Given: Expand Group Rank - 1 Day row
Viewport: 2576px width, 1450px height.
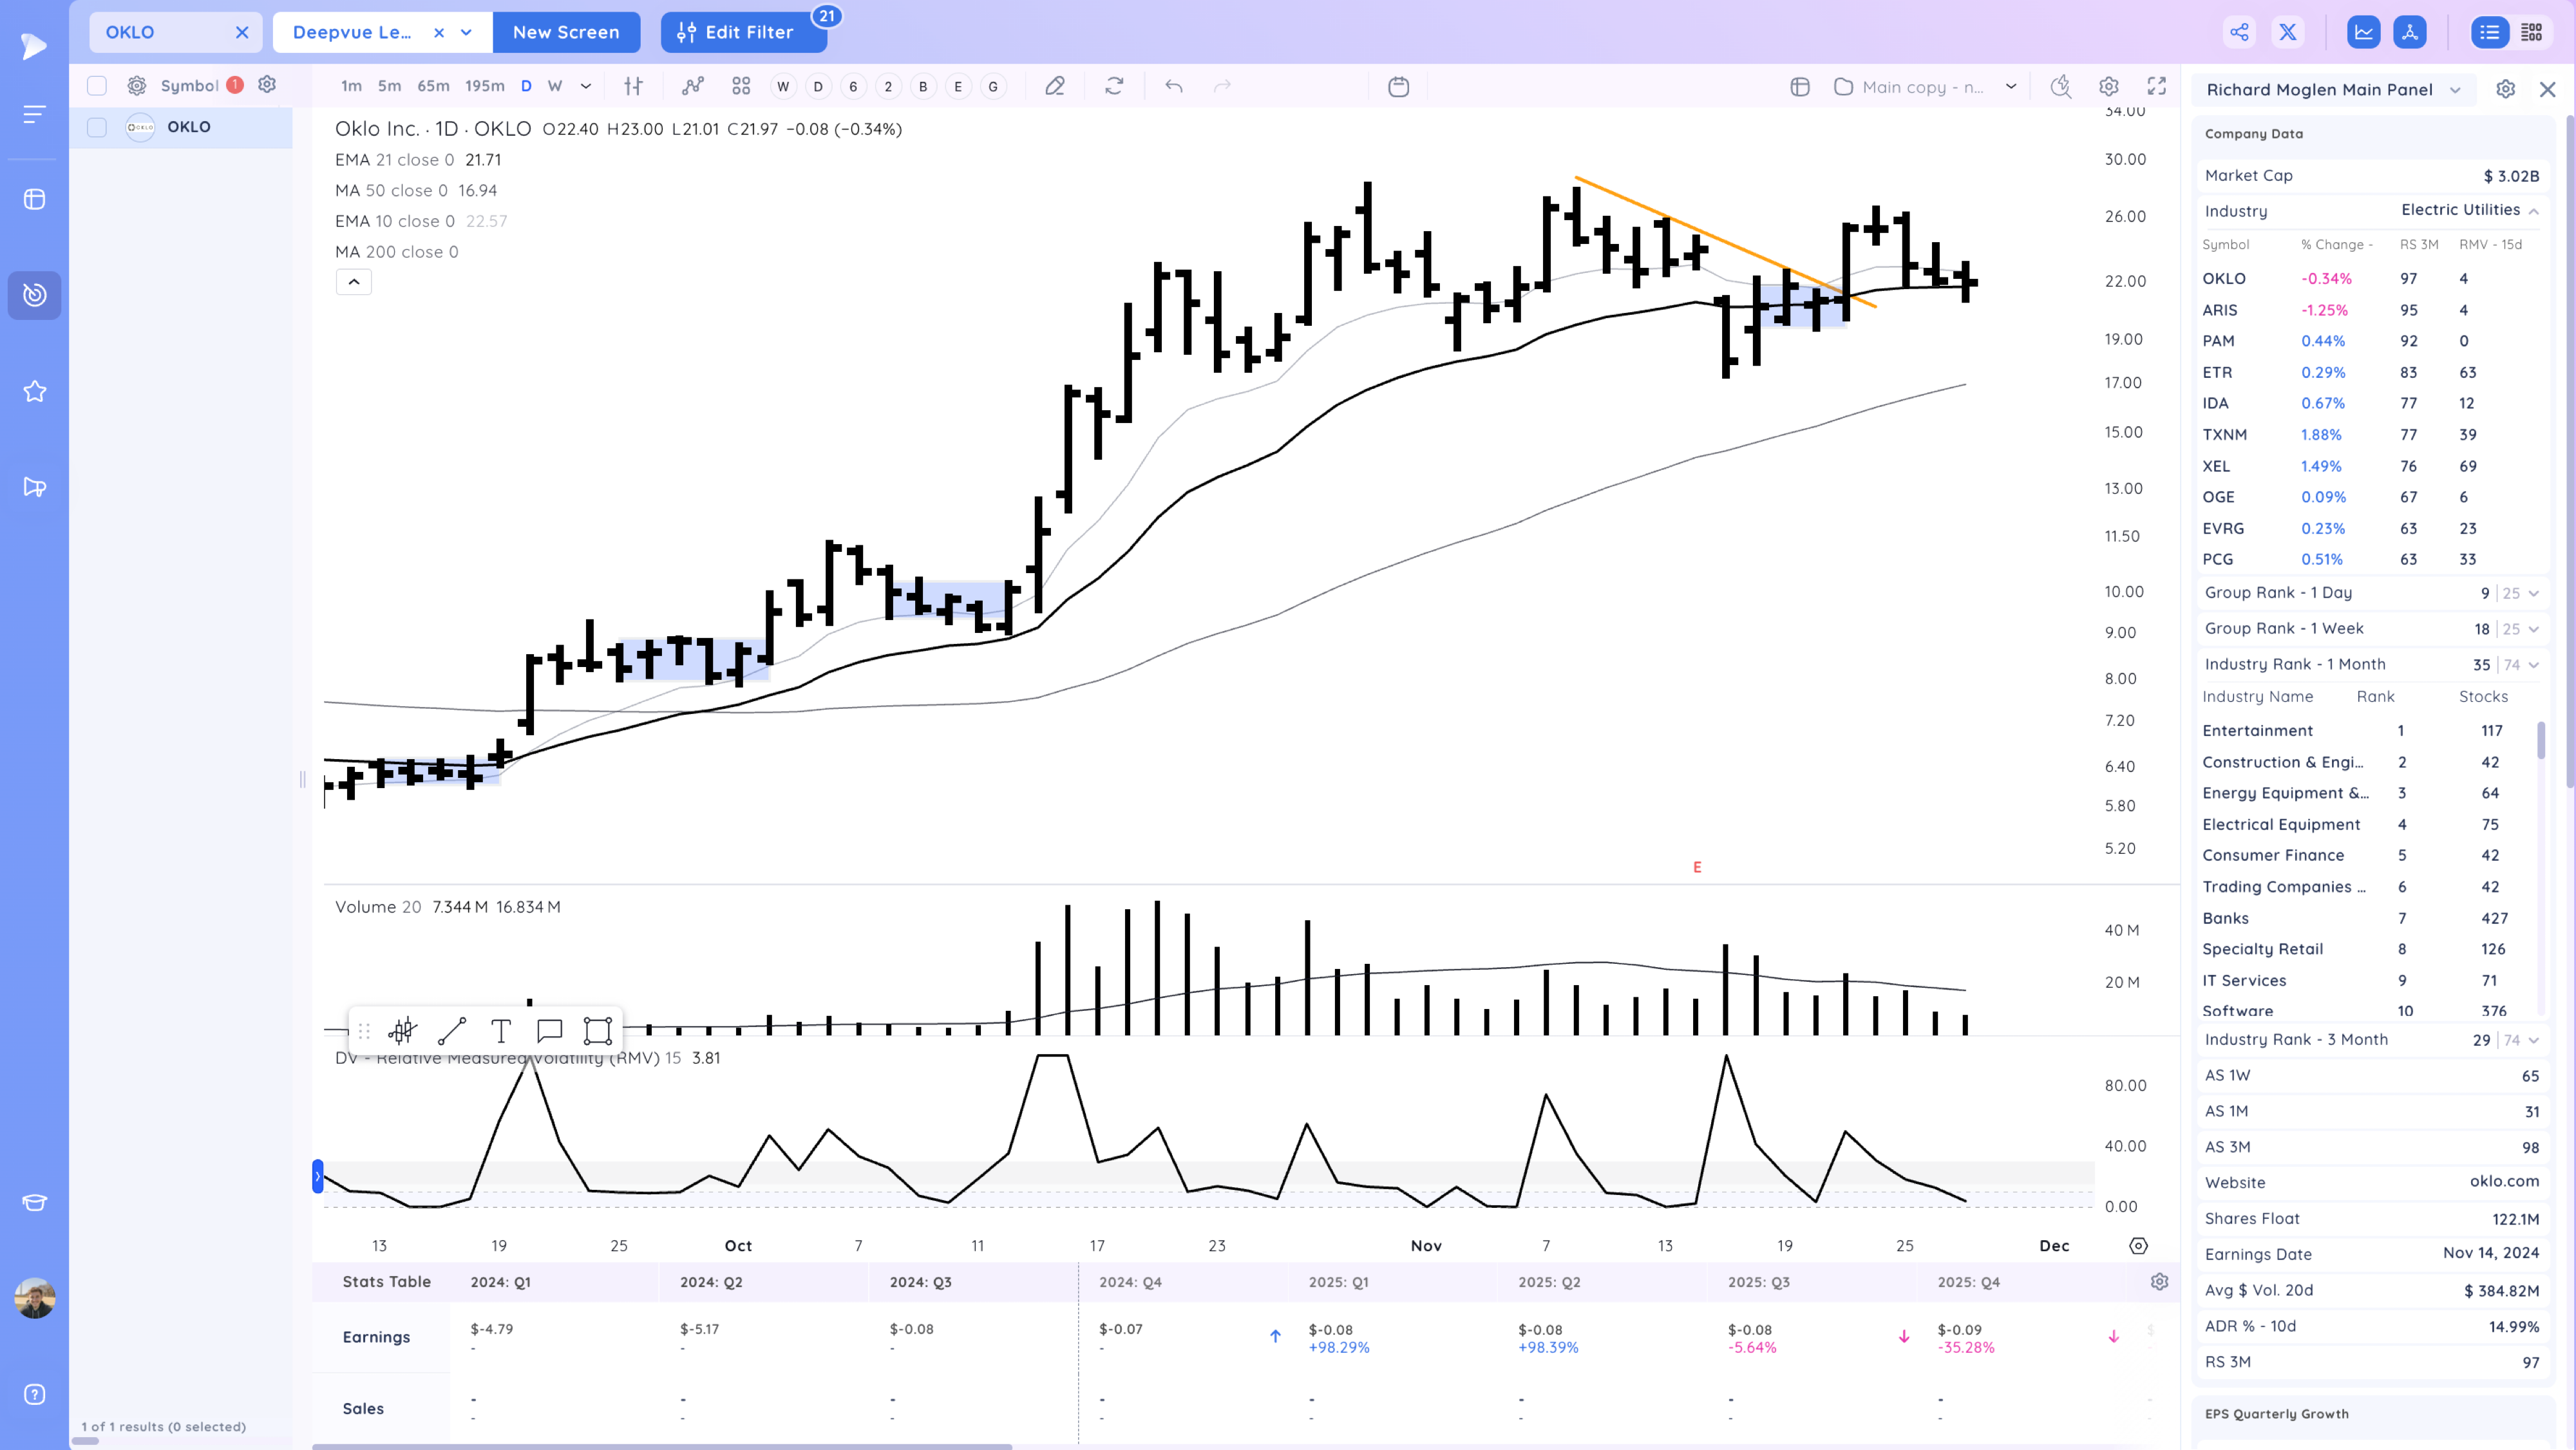Looking at the screenshot, I should (2533, 593).
